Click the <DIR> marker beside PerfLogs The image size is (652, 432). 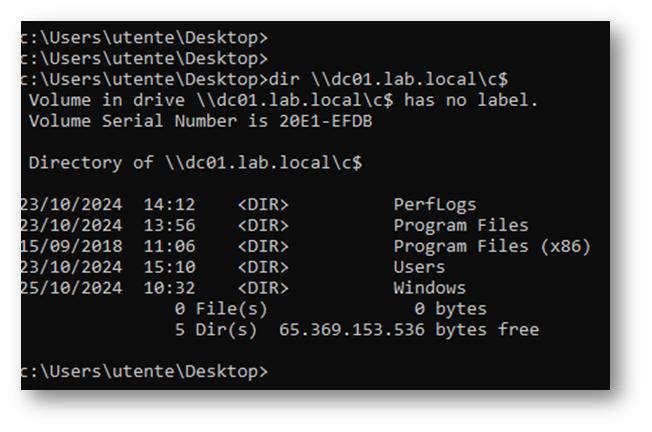click(262, 205)
